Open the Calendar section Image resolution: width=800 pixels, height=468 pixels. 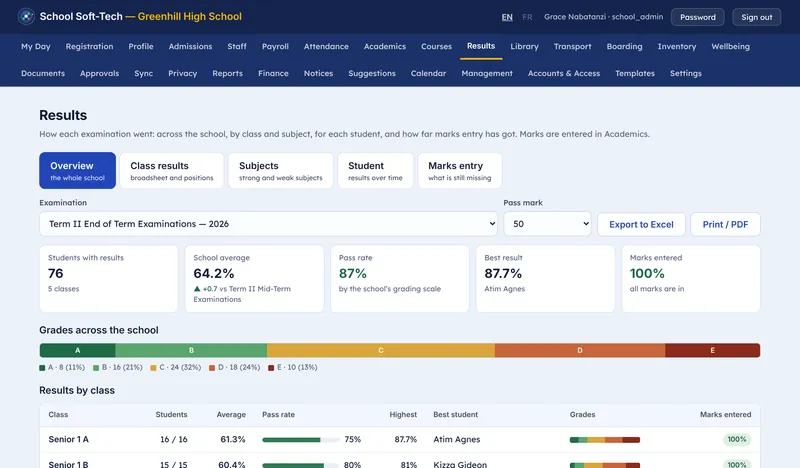pos(428,73)
